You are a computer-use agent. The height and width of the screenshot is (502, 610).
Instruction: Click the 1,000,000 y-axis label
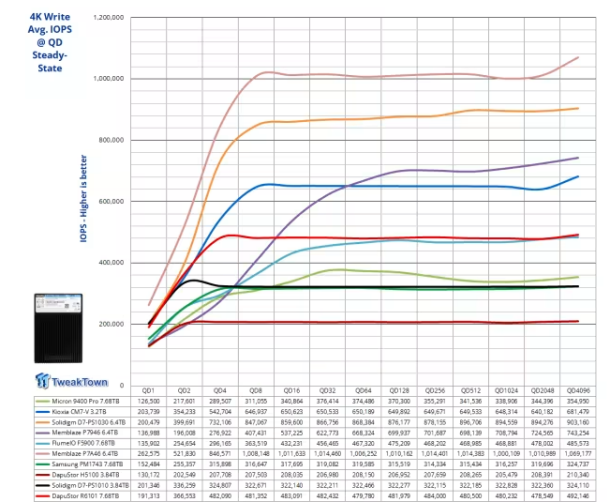[109, 79]
